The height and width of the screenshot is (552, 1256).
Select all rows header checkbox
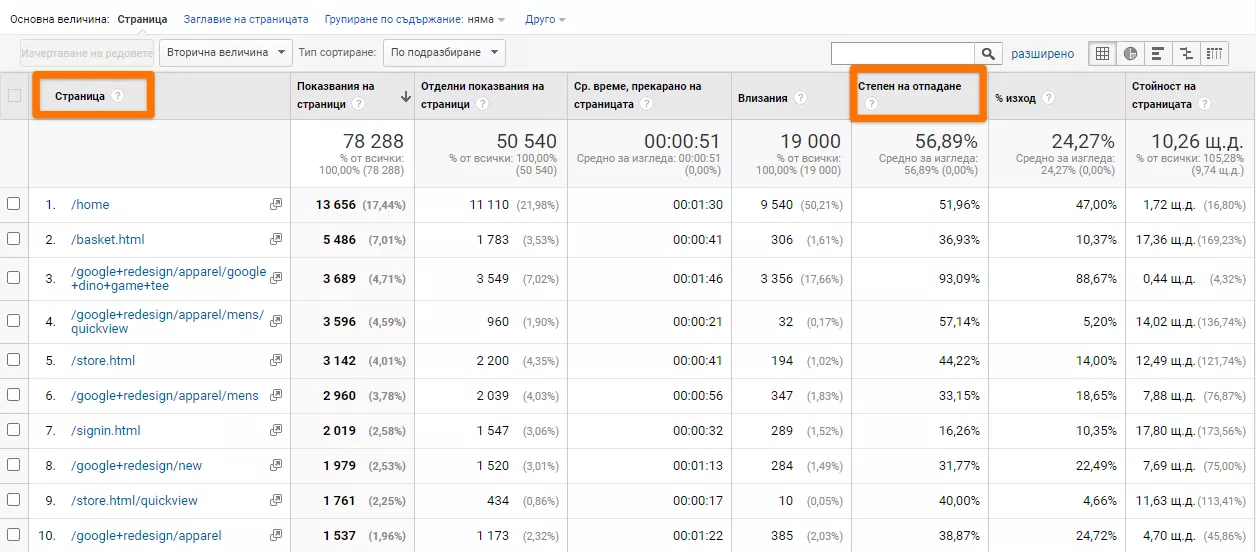(x=14, y=96)
